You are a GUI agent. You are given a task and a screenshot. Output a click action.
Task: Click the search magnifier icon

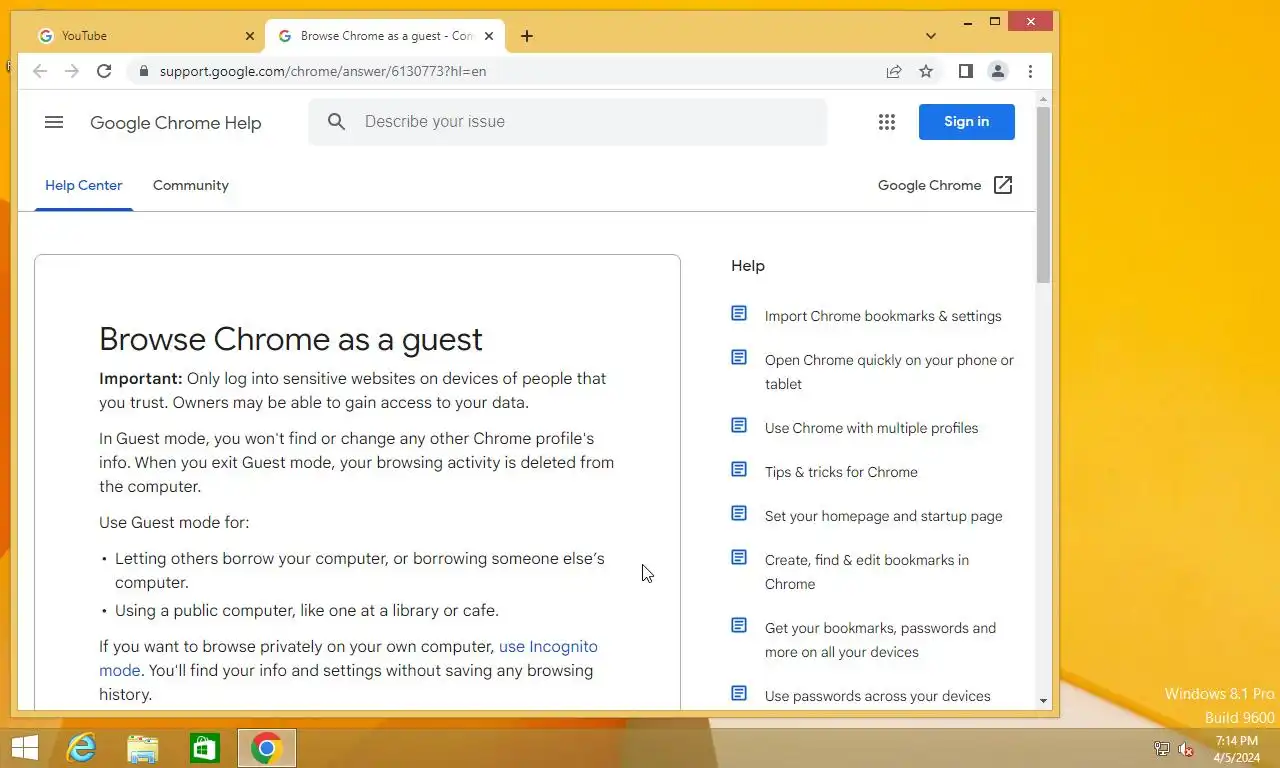pyautogui.click(x=337, y=122)
